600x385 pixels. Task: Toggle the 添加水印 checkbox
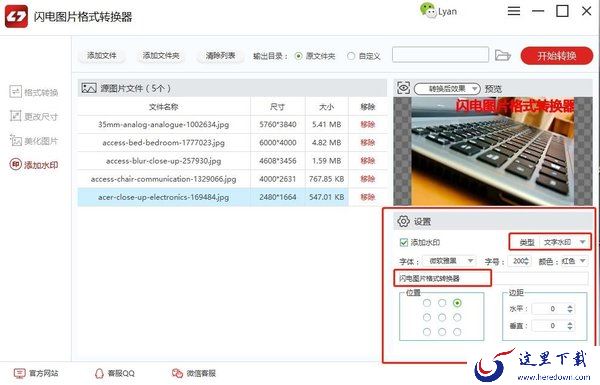point(404,242)
